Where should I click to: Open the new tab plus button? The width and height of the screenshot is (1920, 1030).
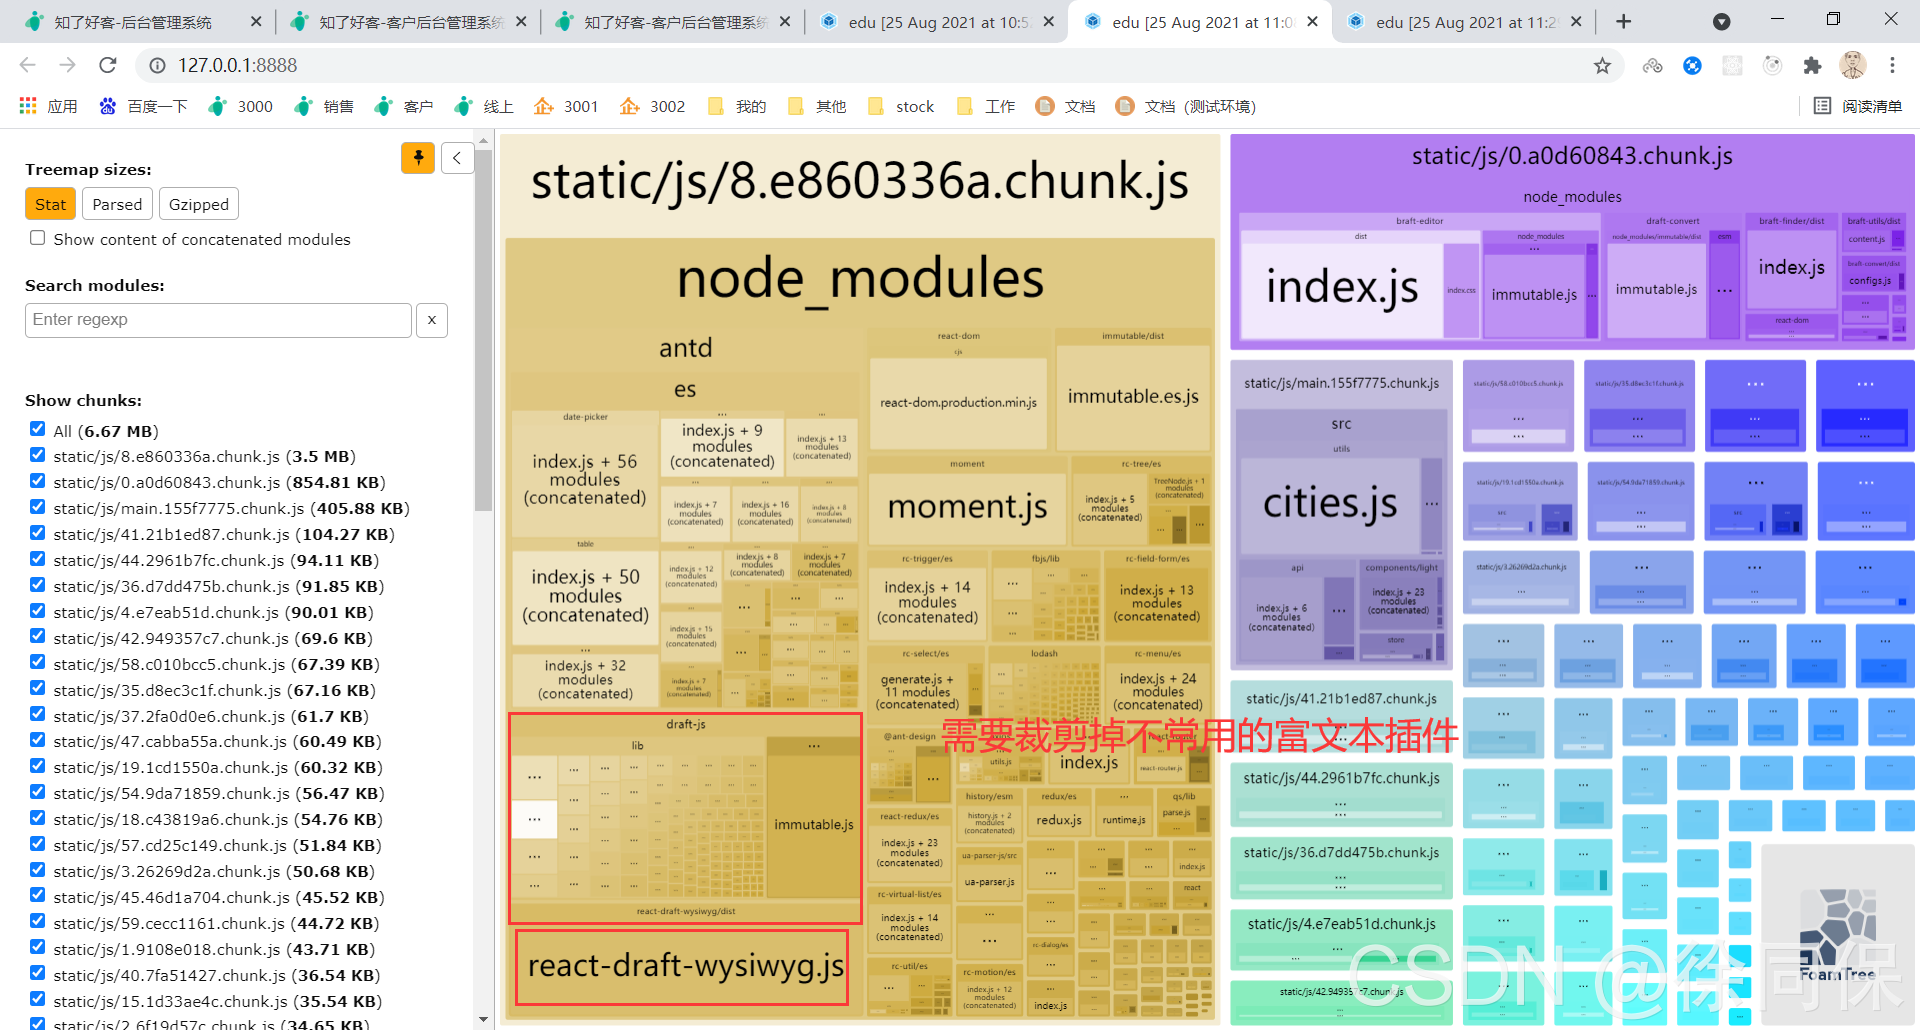coord(1623,22)
